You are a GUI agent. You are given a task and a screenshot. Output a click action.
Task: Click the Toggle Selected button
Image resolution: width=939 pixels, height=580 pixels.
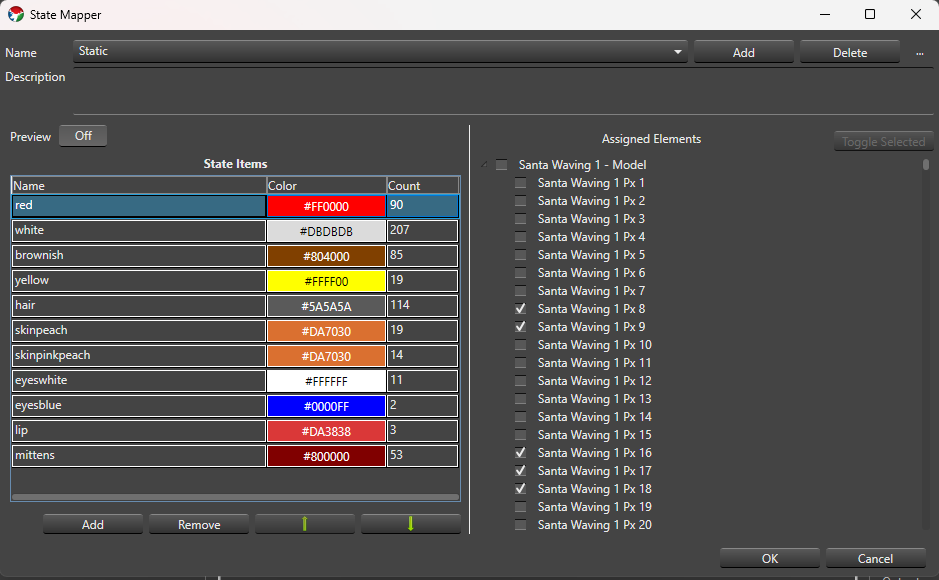pos(883,141)
